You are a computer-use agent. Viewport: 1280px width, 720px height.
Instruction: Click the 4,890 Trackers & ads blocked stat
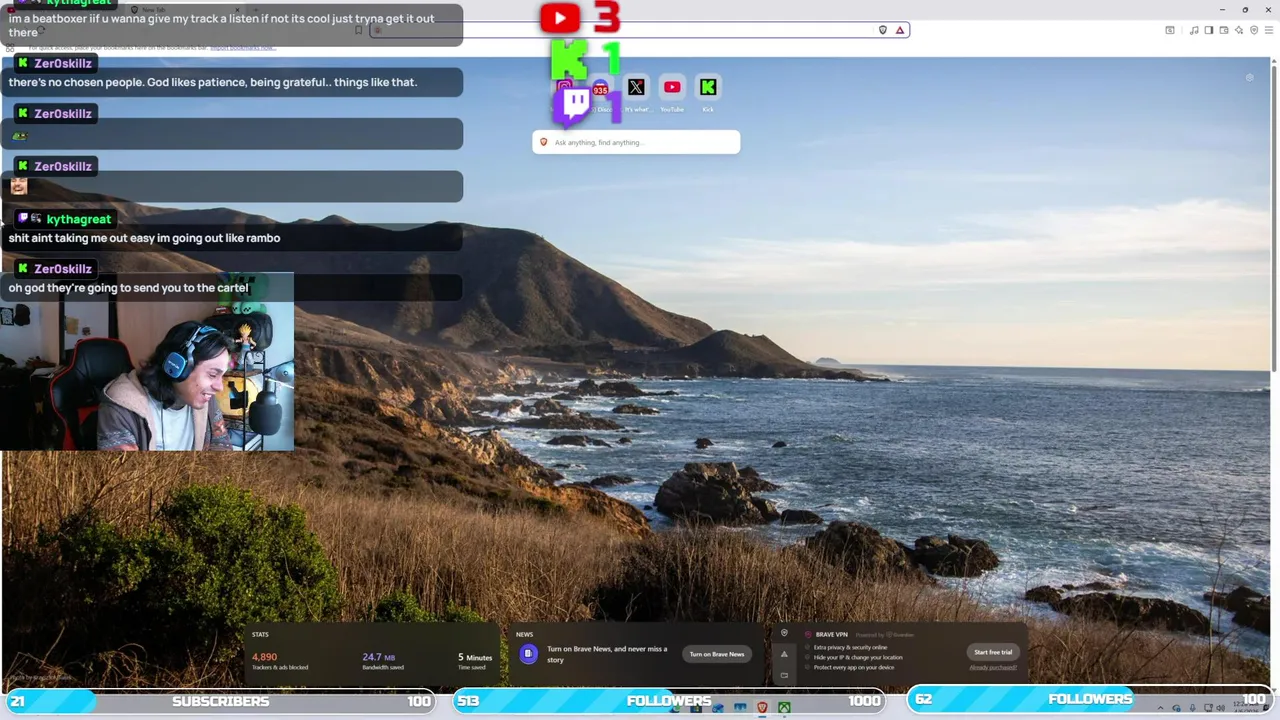point(280,661)
